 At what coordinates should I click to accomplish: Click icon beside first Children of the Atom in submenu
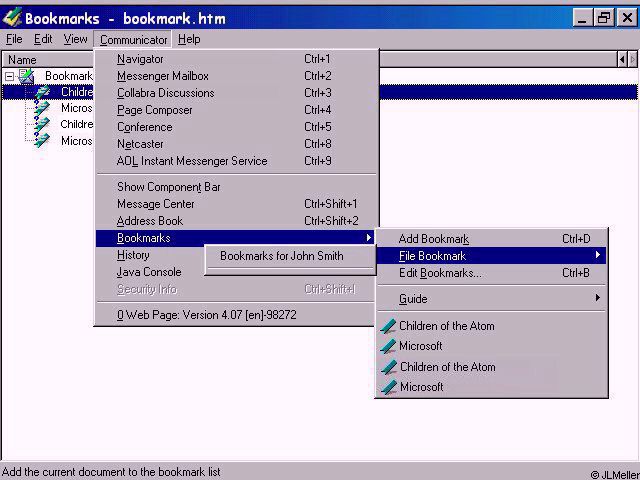point(389,326)
